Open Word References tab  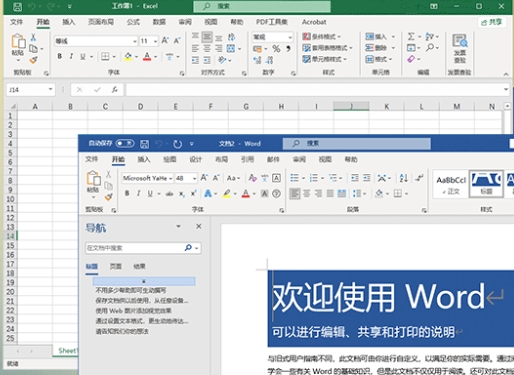247,159
